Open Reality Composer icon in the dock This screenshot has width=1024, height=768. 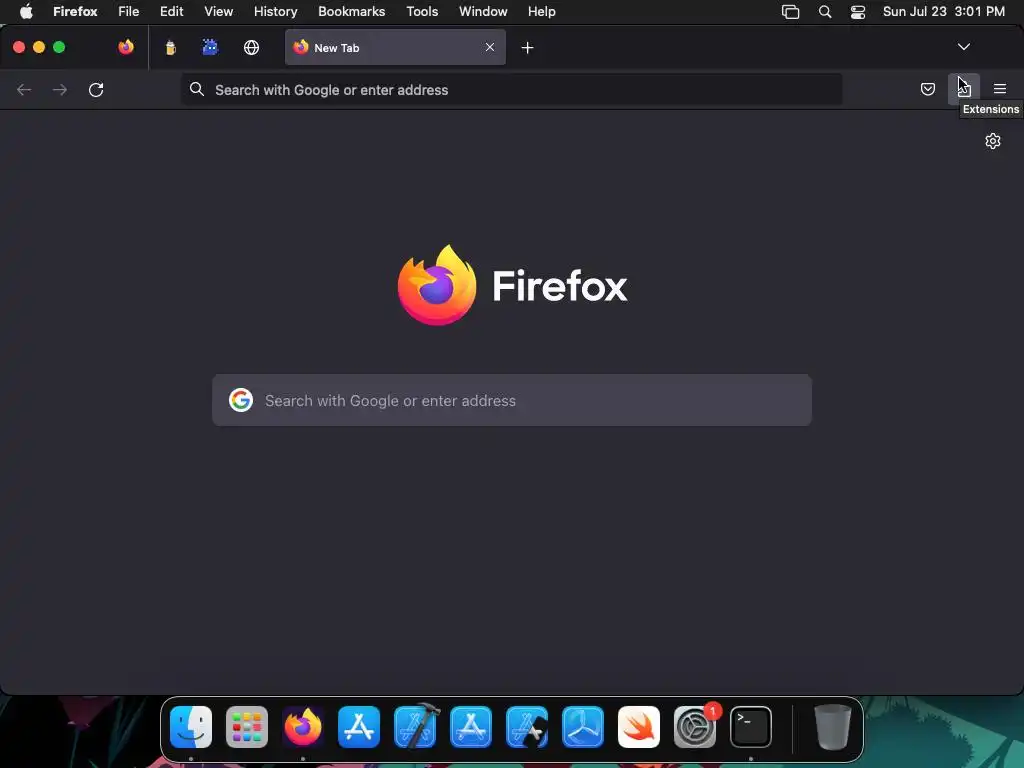(x=583, y=726)
